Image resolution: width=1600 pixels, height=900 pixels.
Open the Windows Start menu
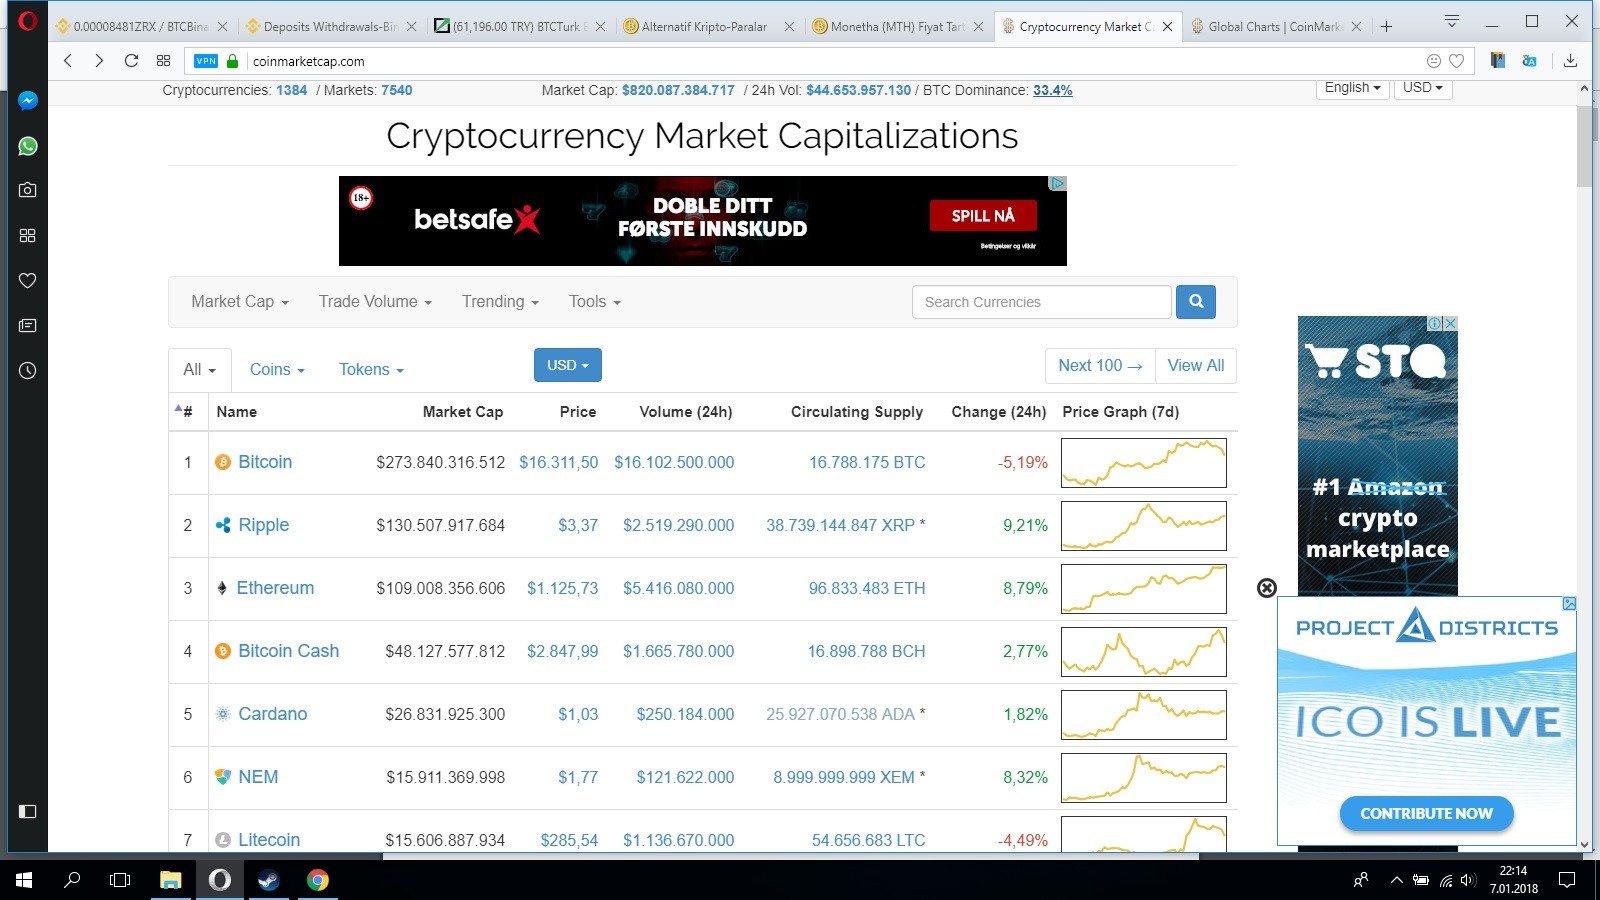(x=24, y=880)
